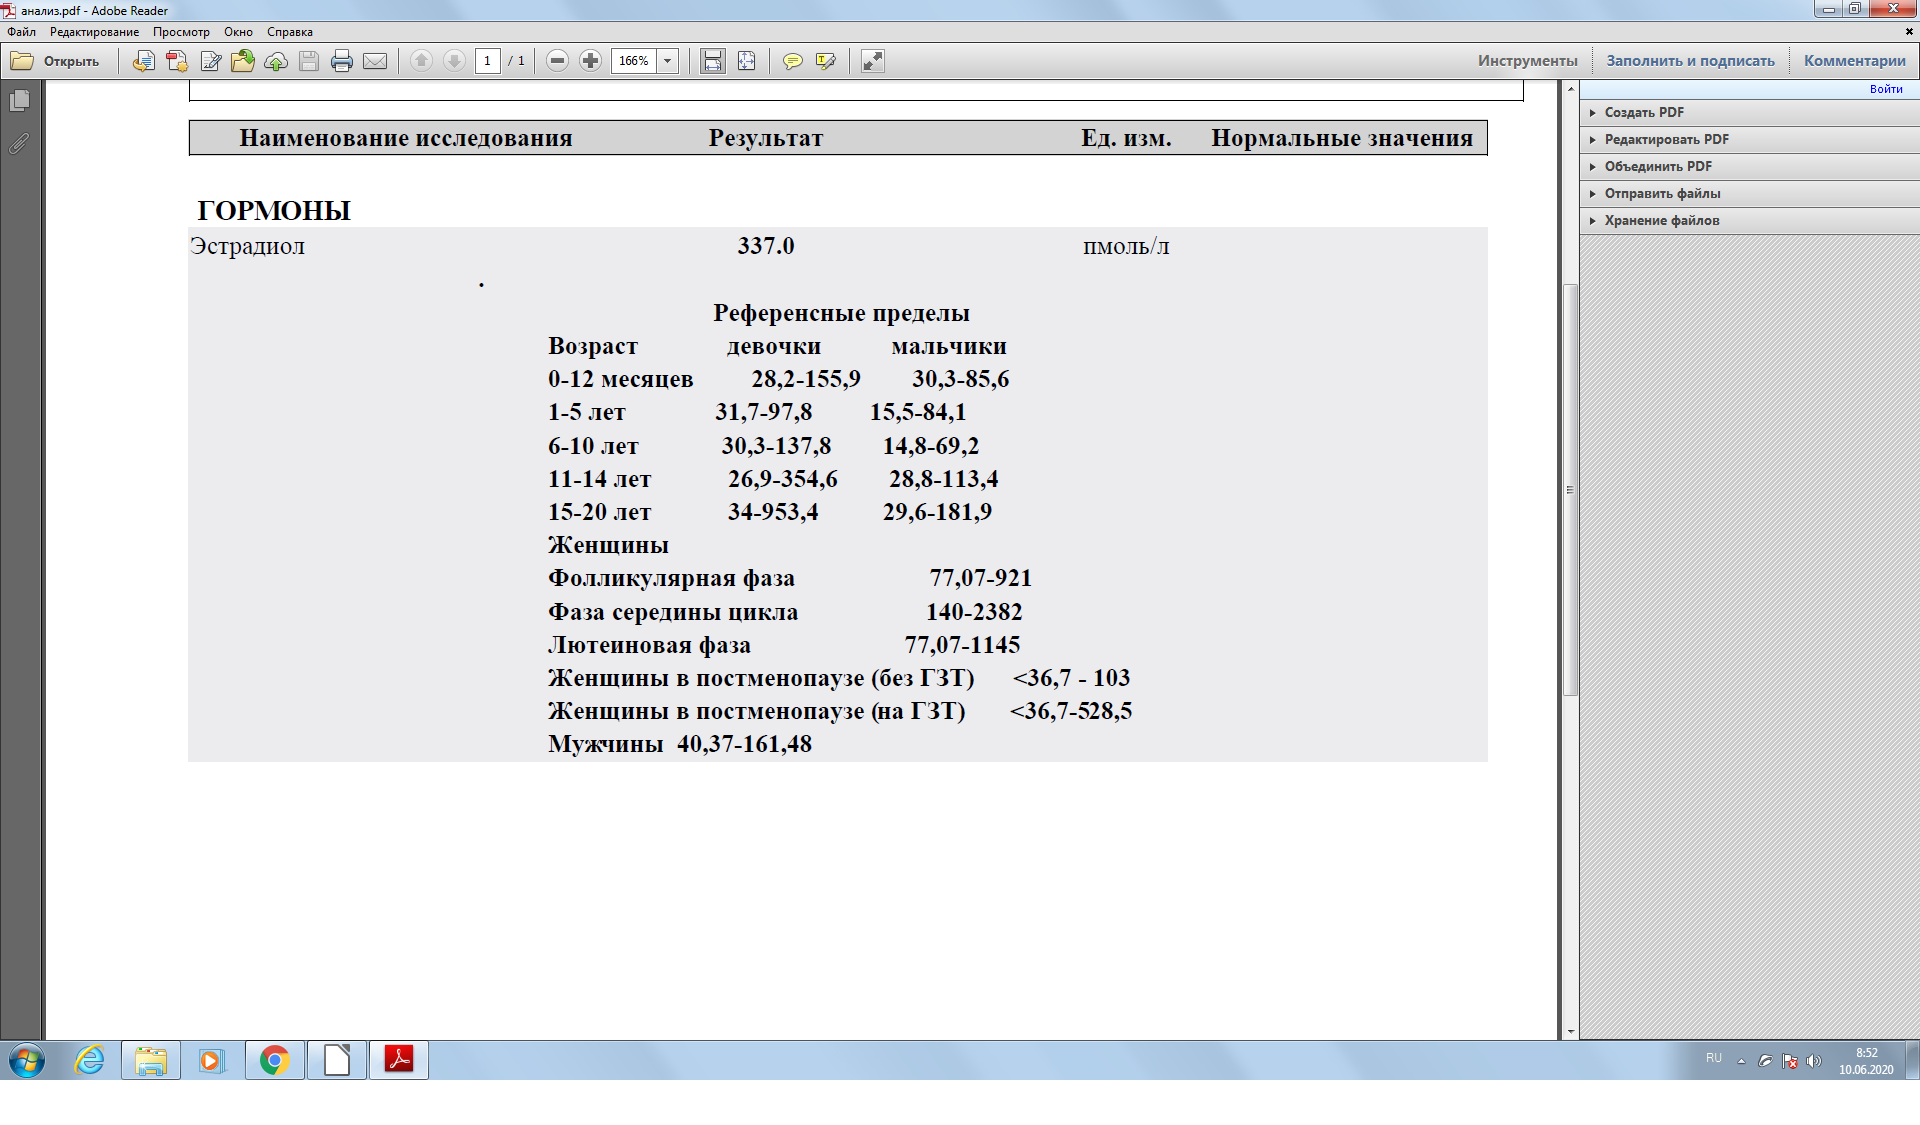Select the highlight text tool

(825, 61)
